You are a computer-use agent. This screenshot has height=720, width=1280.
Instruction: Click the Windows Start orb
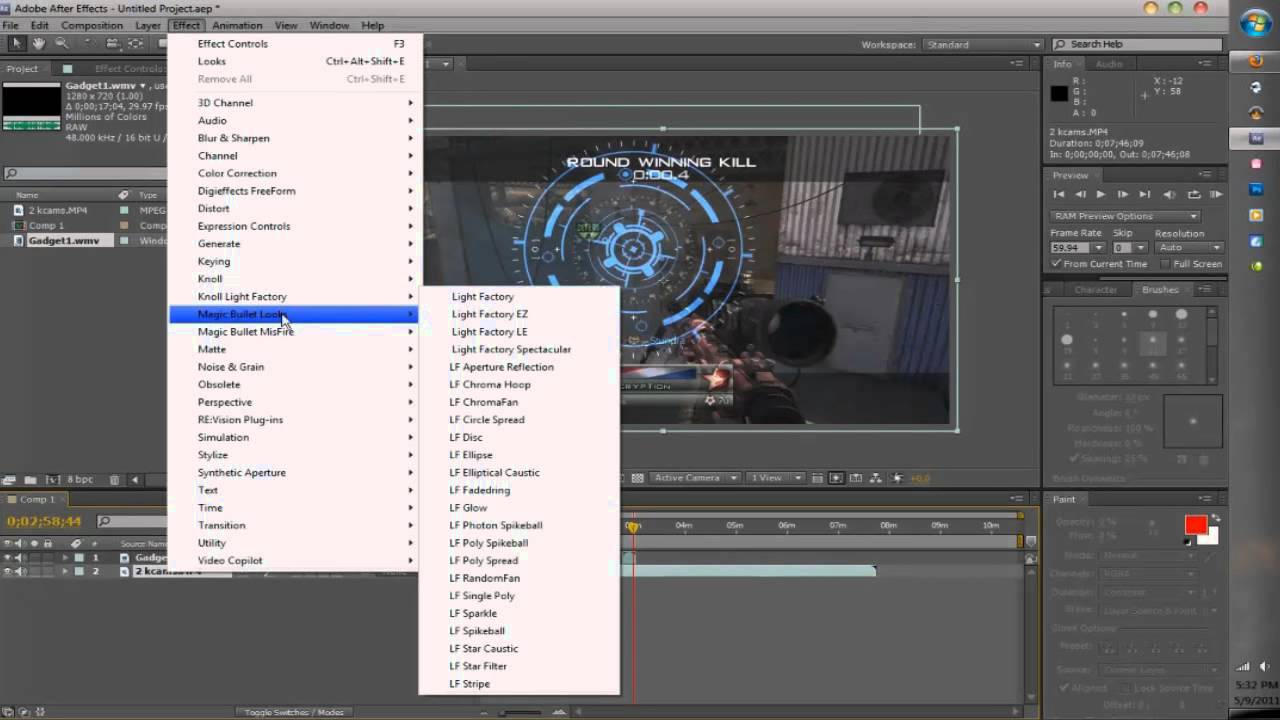pyautogui.click(x=1255, y=22)
